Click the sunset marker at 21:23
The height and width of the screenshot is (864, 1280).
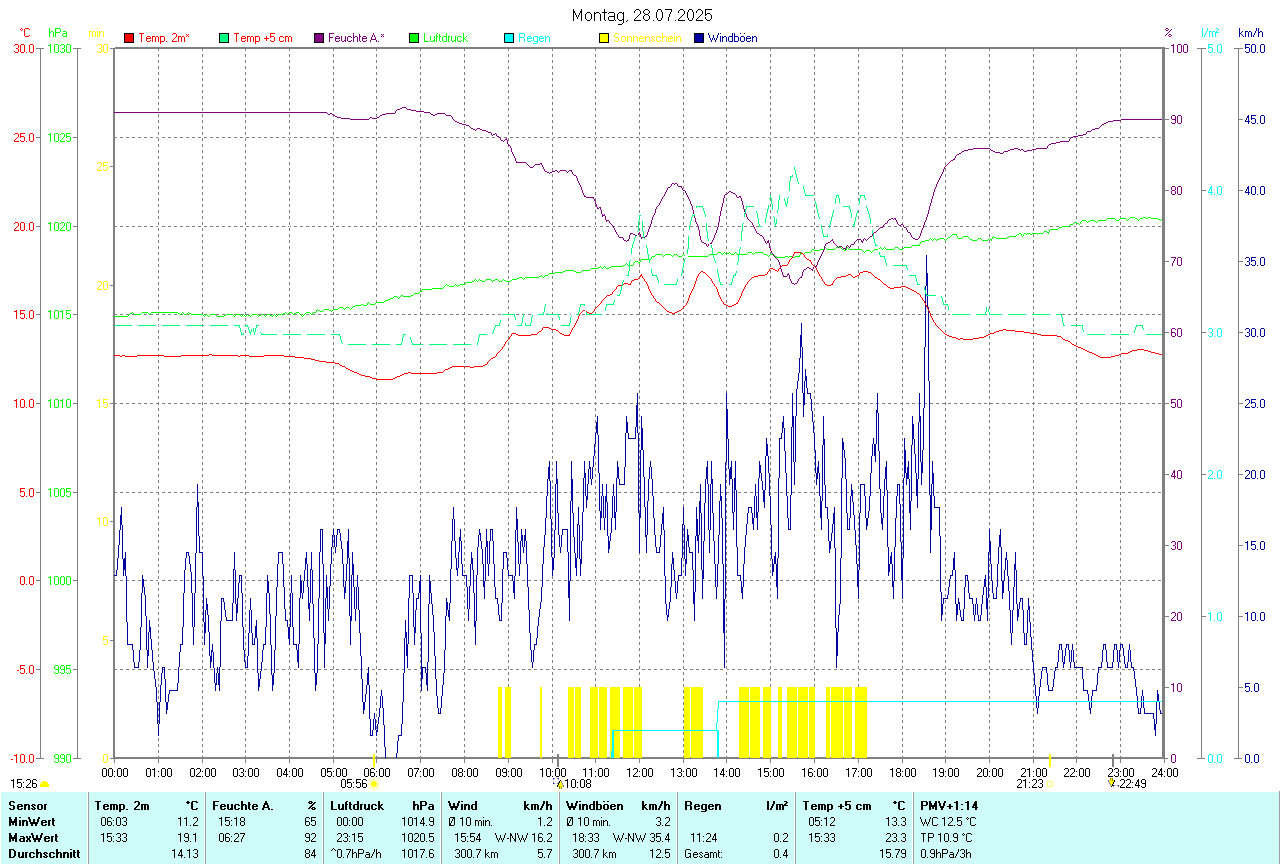coord(1049,784)
